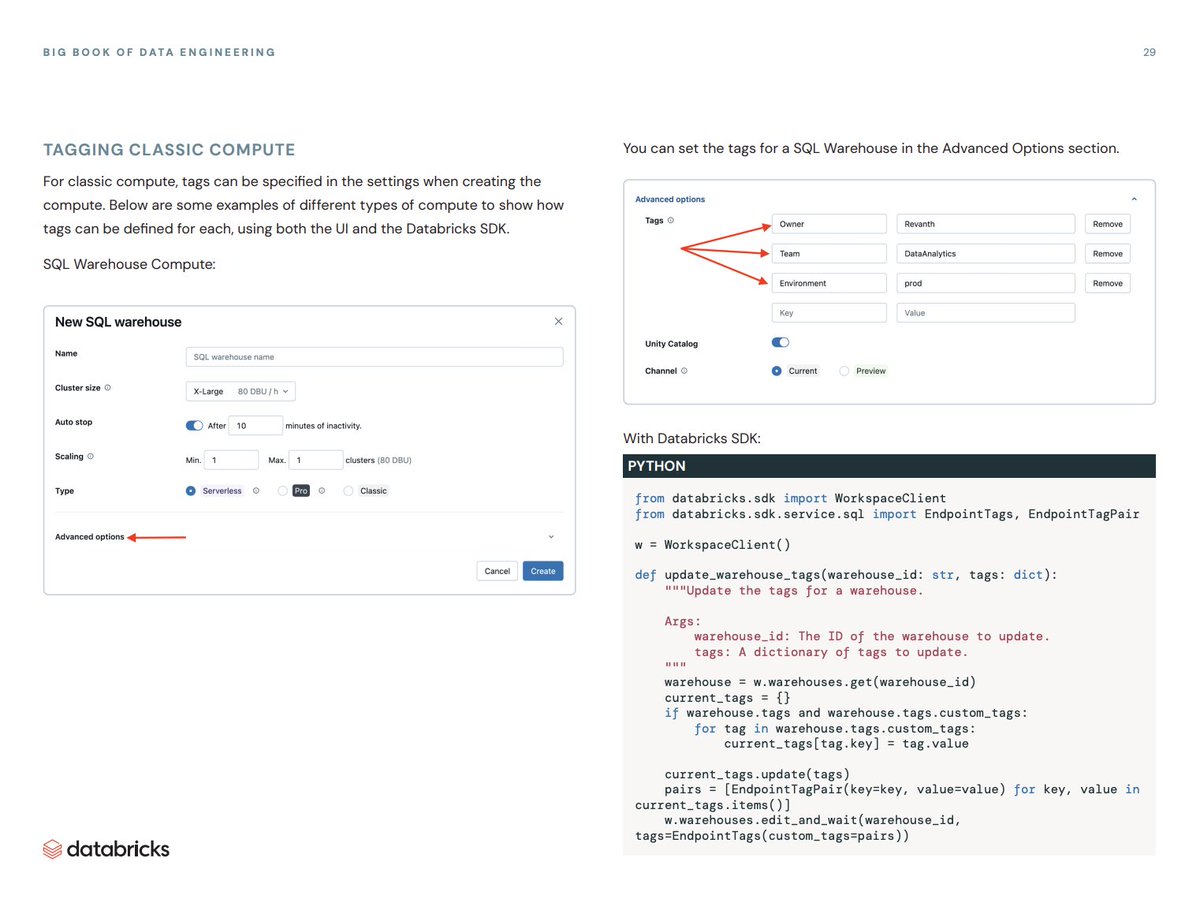This screenshot has width=1200, height=899.
Task: Expand Advanced options in the warehouse dialog
Action: 88,536
